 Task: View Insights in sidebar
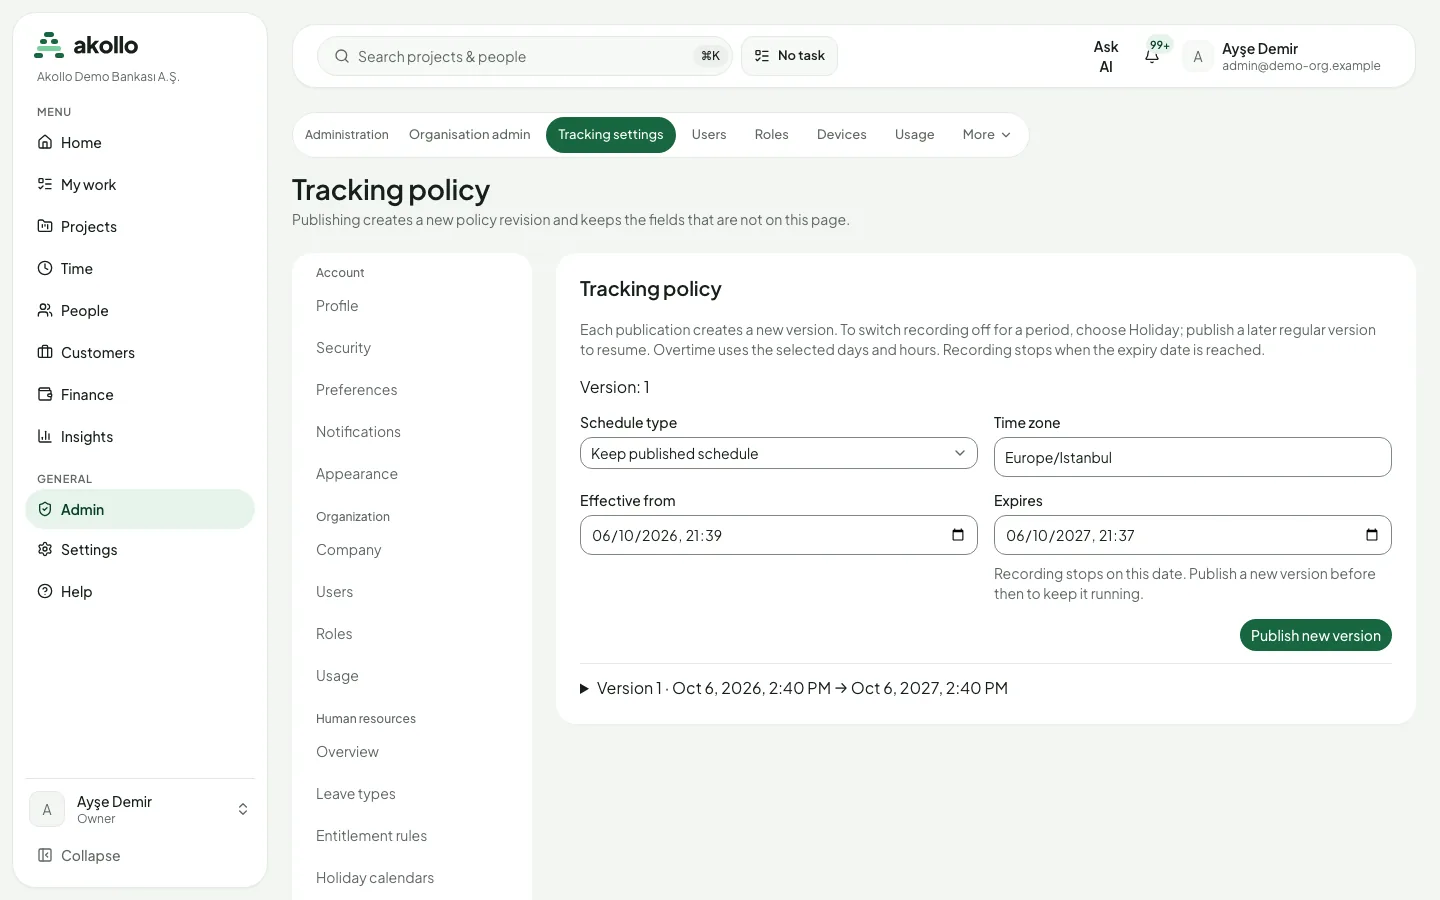click(140, 437)
